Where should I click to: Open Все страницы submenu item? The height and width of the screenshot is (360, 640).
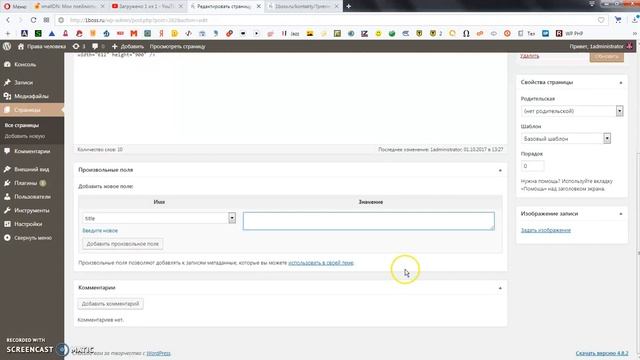tap(22, 125)
